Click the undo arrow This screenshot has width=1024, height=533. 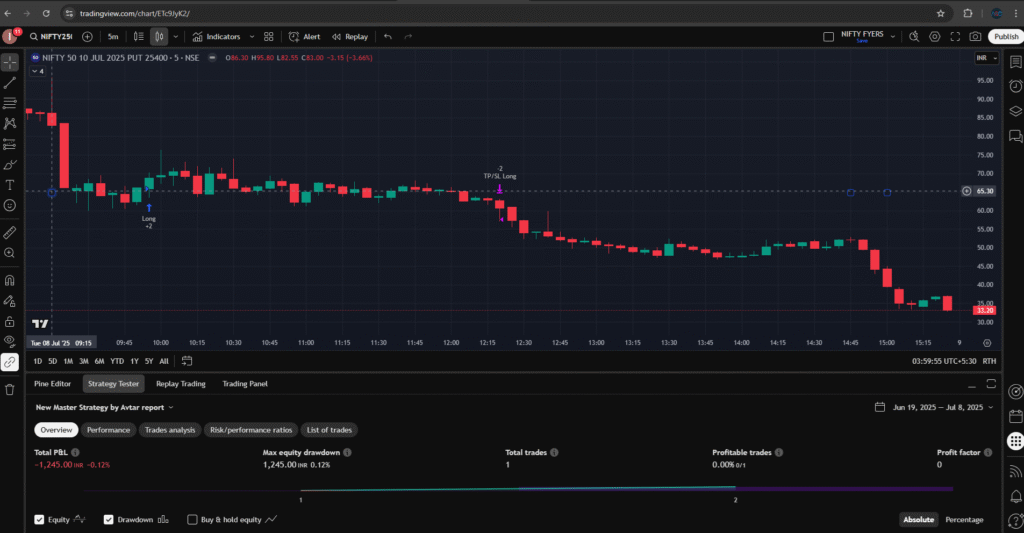pyautogui.click(x=388, y=37)
